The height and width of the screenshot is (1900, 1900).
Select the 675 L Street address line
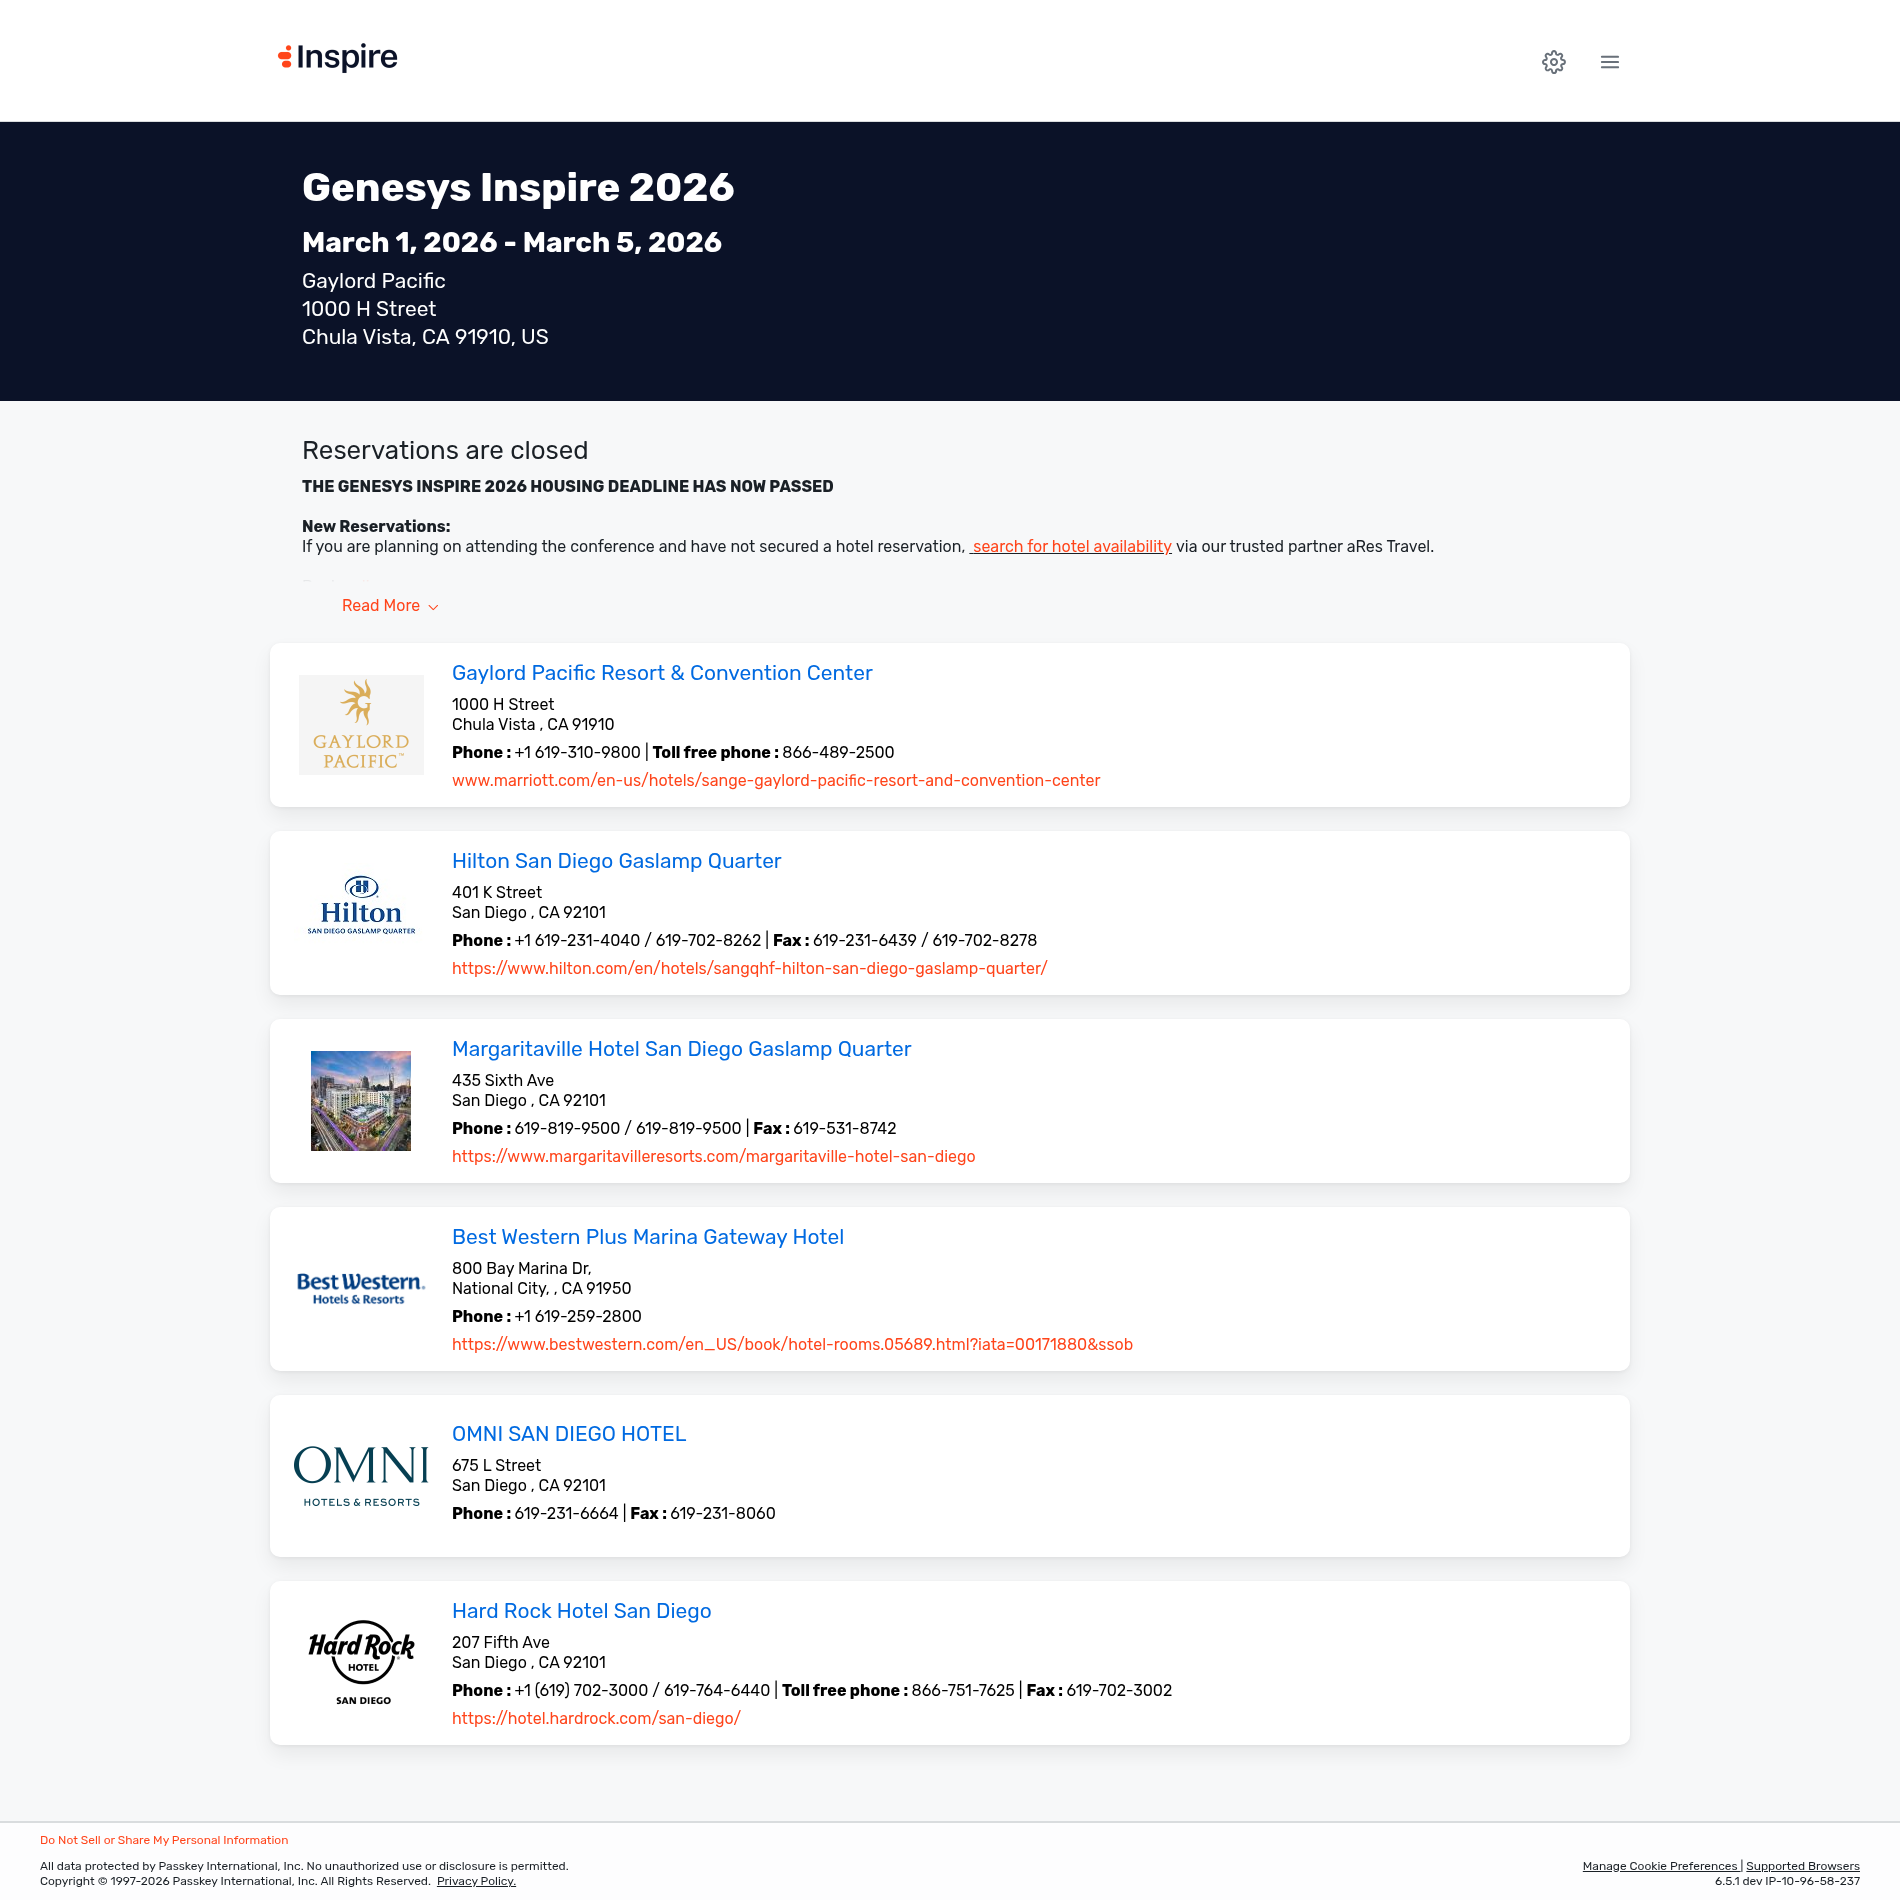click(496, 1465)
